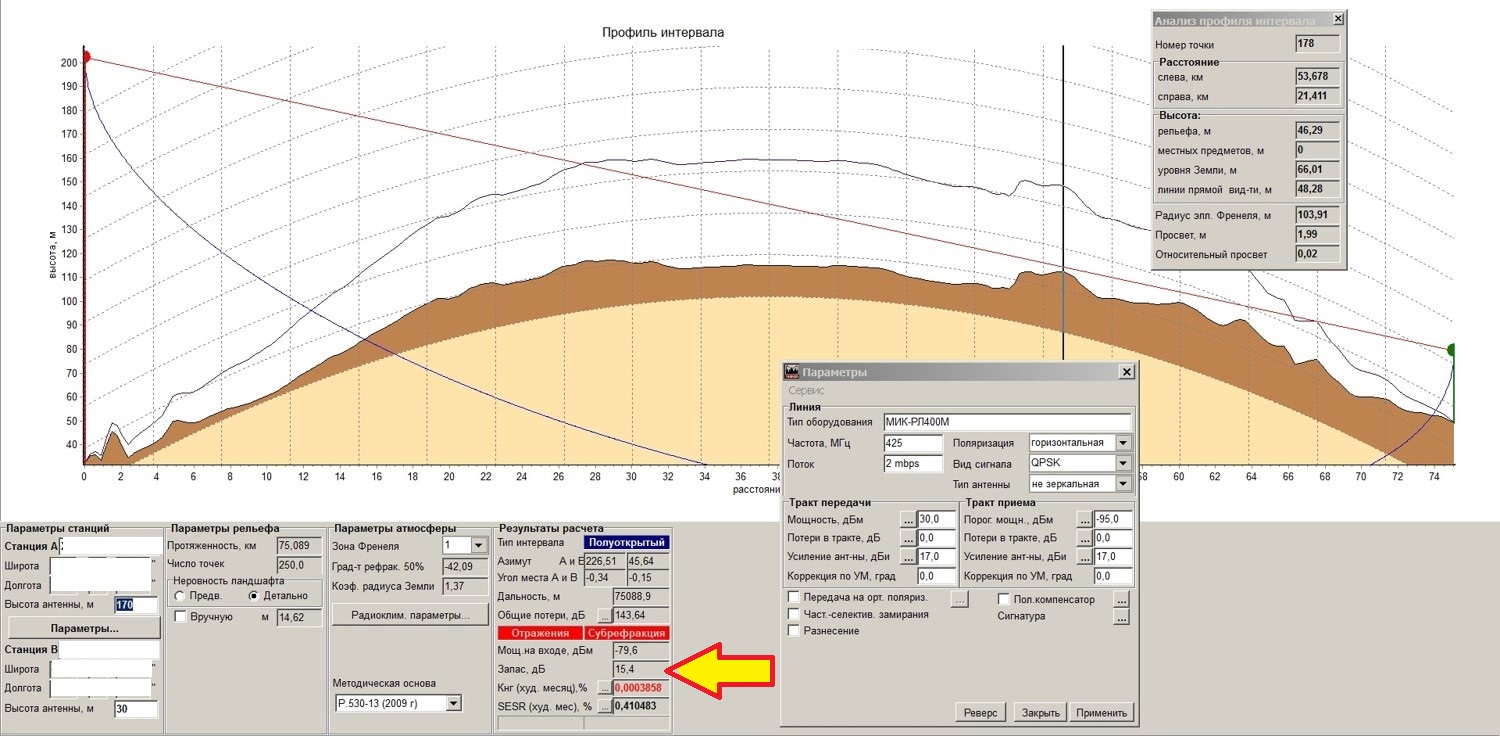Click the Номер точки value 178
This screenshot has width=1500, height=736.
(1318, 44)
